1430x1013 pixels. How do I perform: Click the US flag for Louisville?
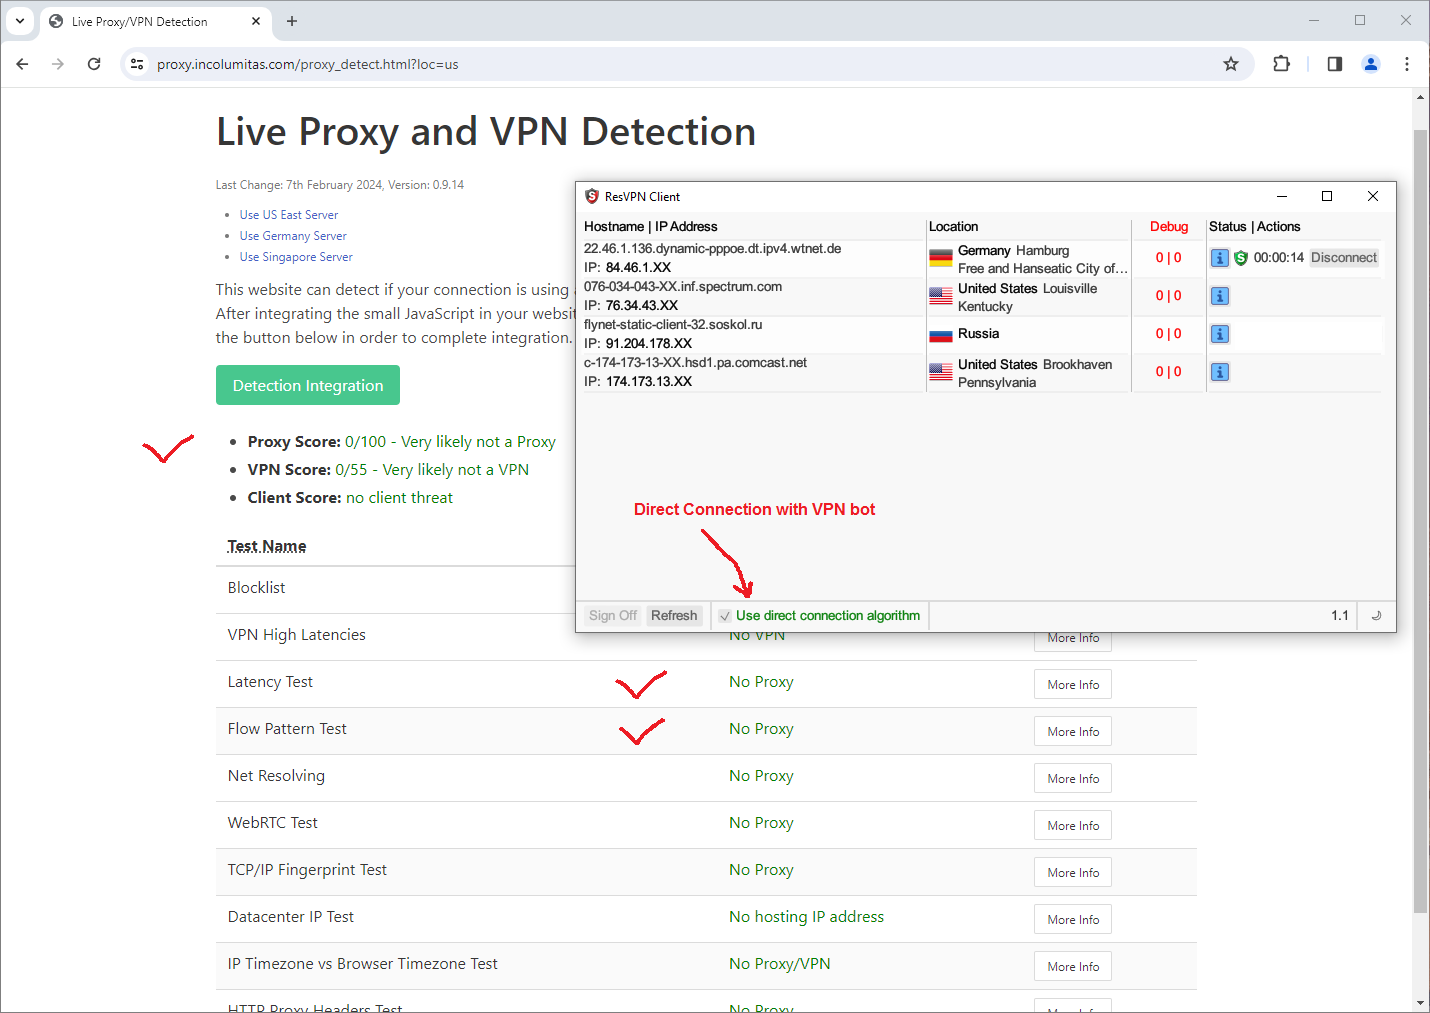click(x=941, y=296)
